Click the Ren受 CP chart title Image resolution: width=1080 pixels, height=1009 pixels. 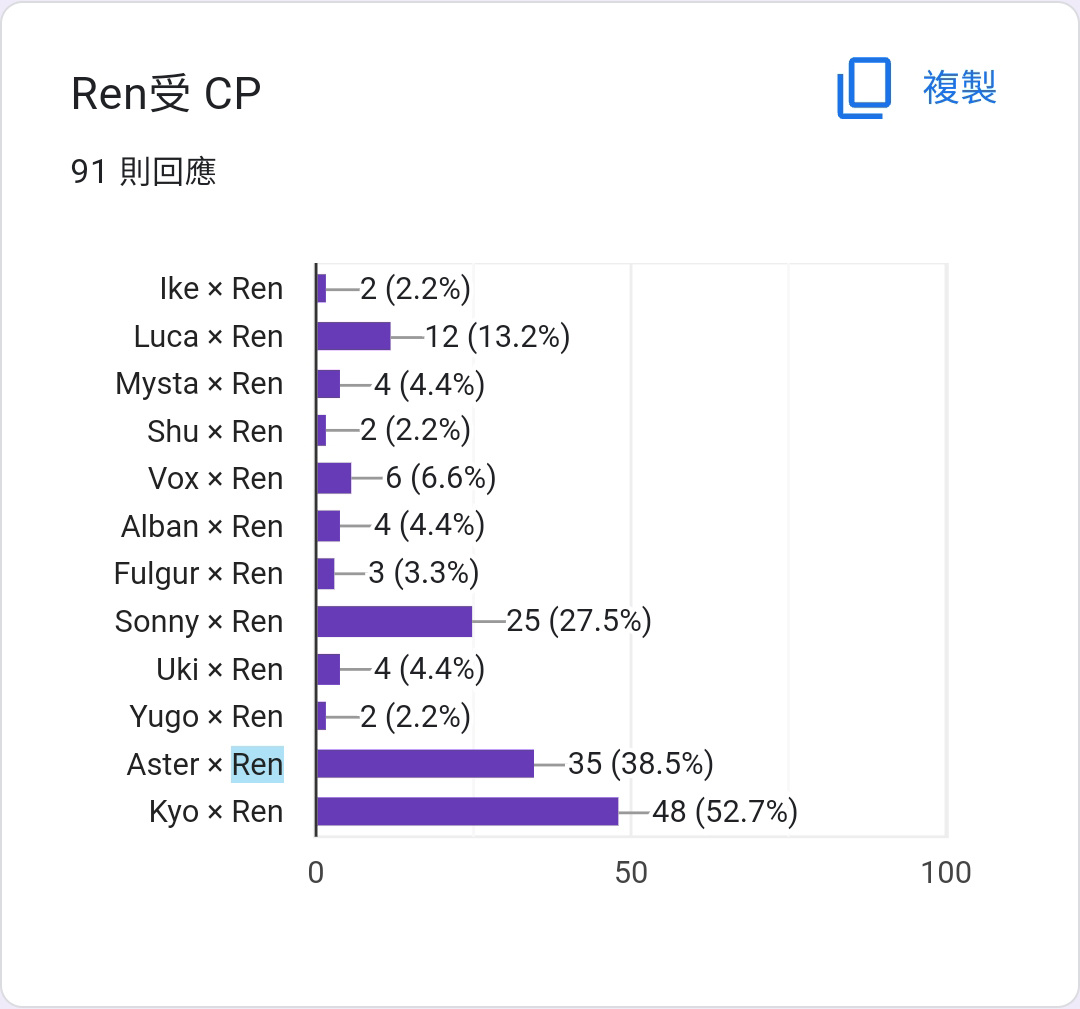click(x=166, y=94)
